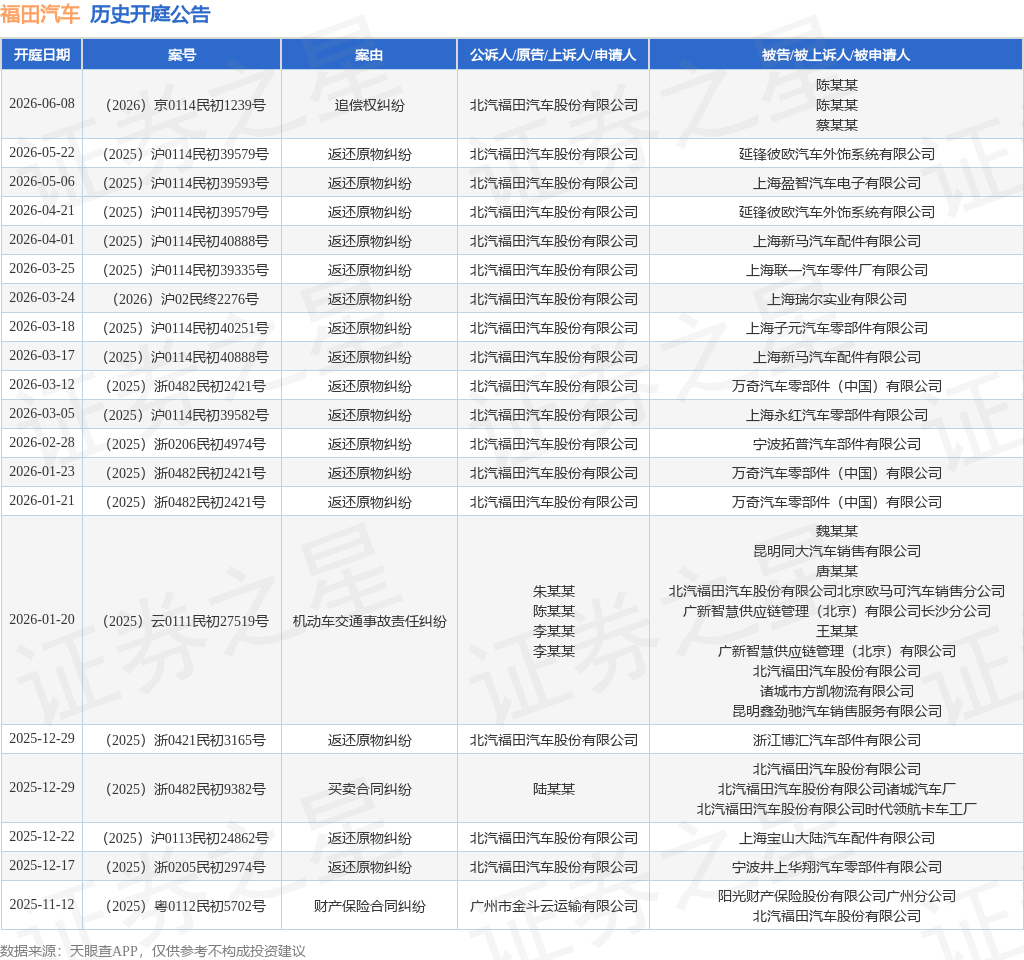Select plaintiff 朱某某
Viewport: 1024px width, 960px height.
pyautogui.click(x=553, y=591)
